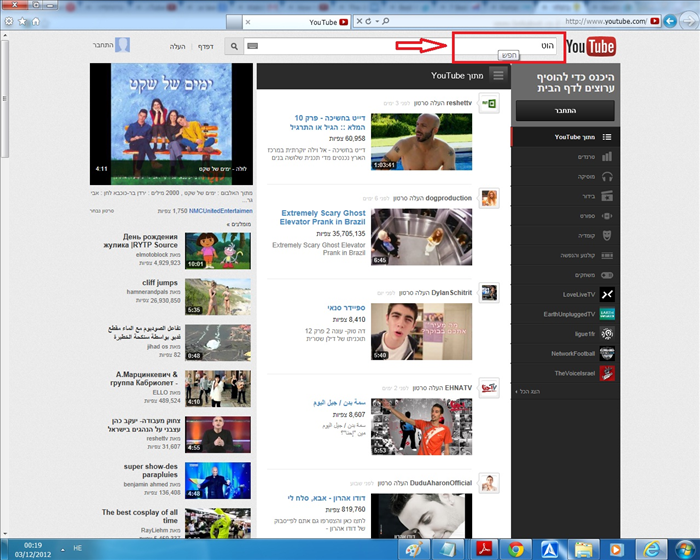Open דייט בחשיכה video title link
The image size is (700, 560).
click(x=328, y=122)
